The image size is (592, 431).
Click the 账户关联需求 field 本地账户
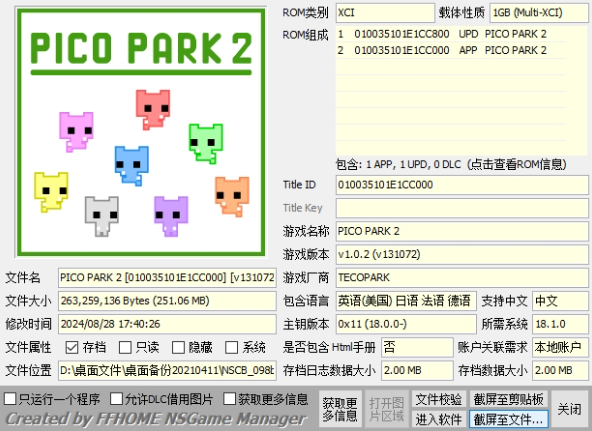[560, 347]
